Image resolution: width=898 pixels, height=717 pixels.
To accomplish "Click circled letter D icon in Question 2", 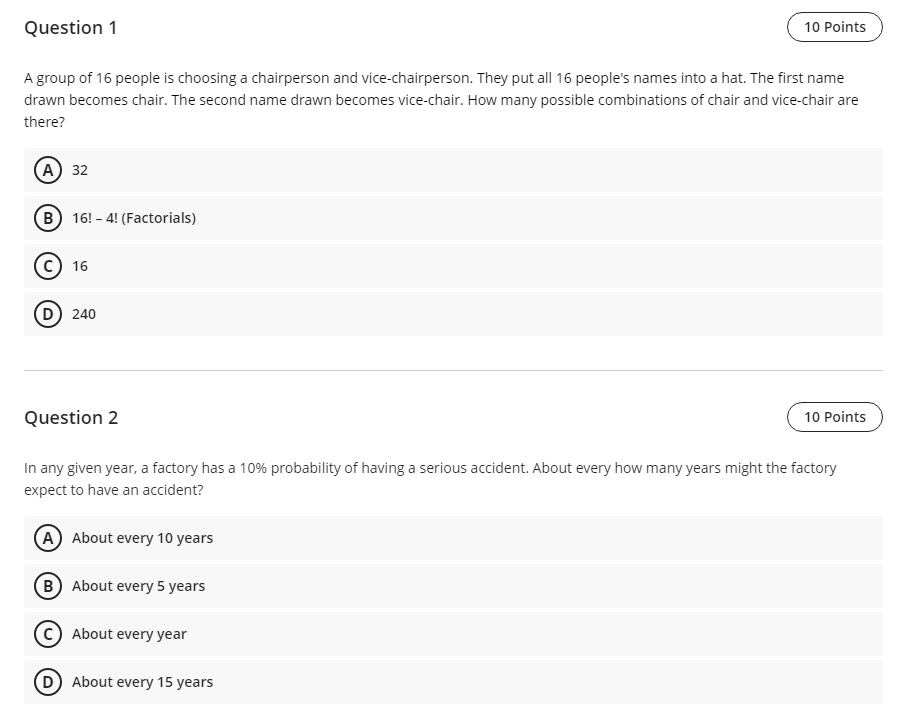I will tap(47, 682).
